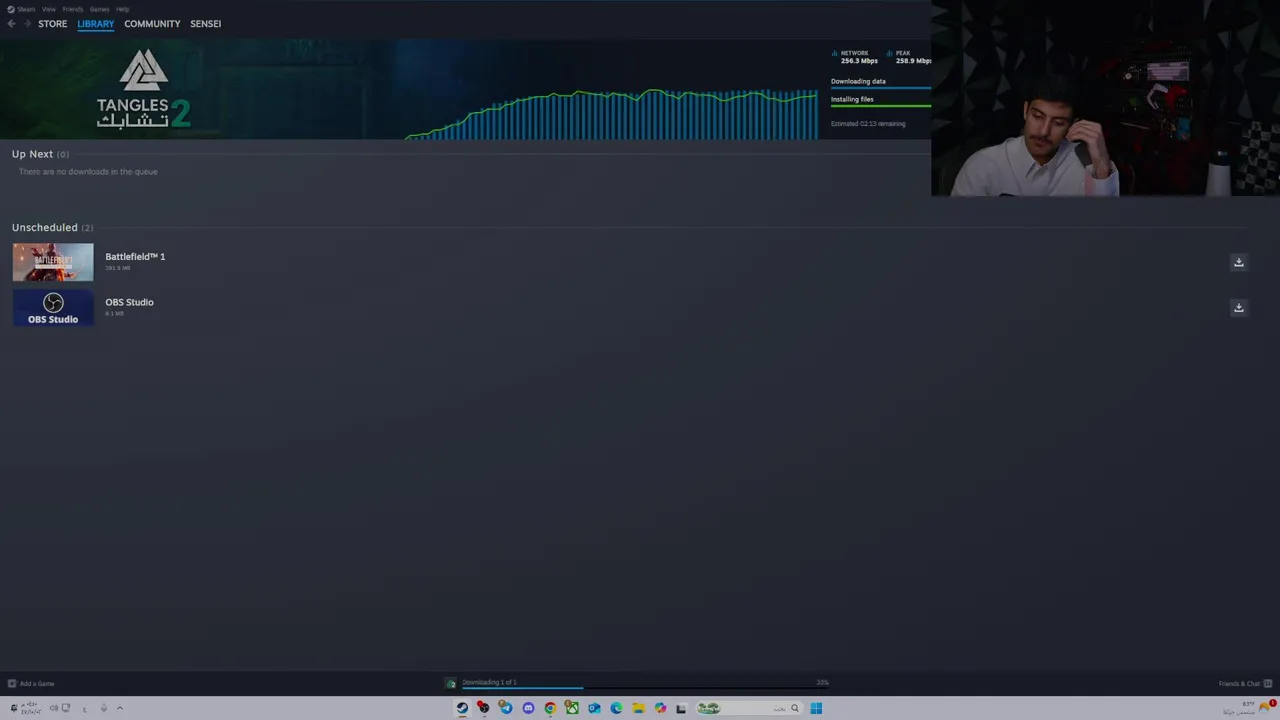Open the View menu
This screenshot has width=1280, height=720.
tap(48, 9)
